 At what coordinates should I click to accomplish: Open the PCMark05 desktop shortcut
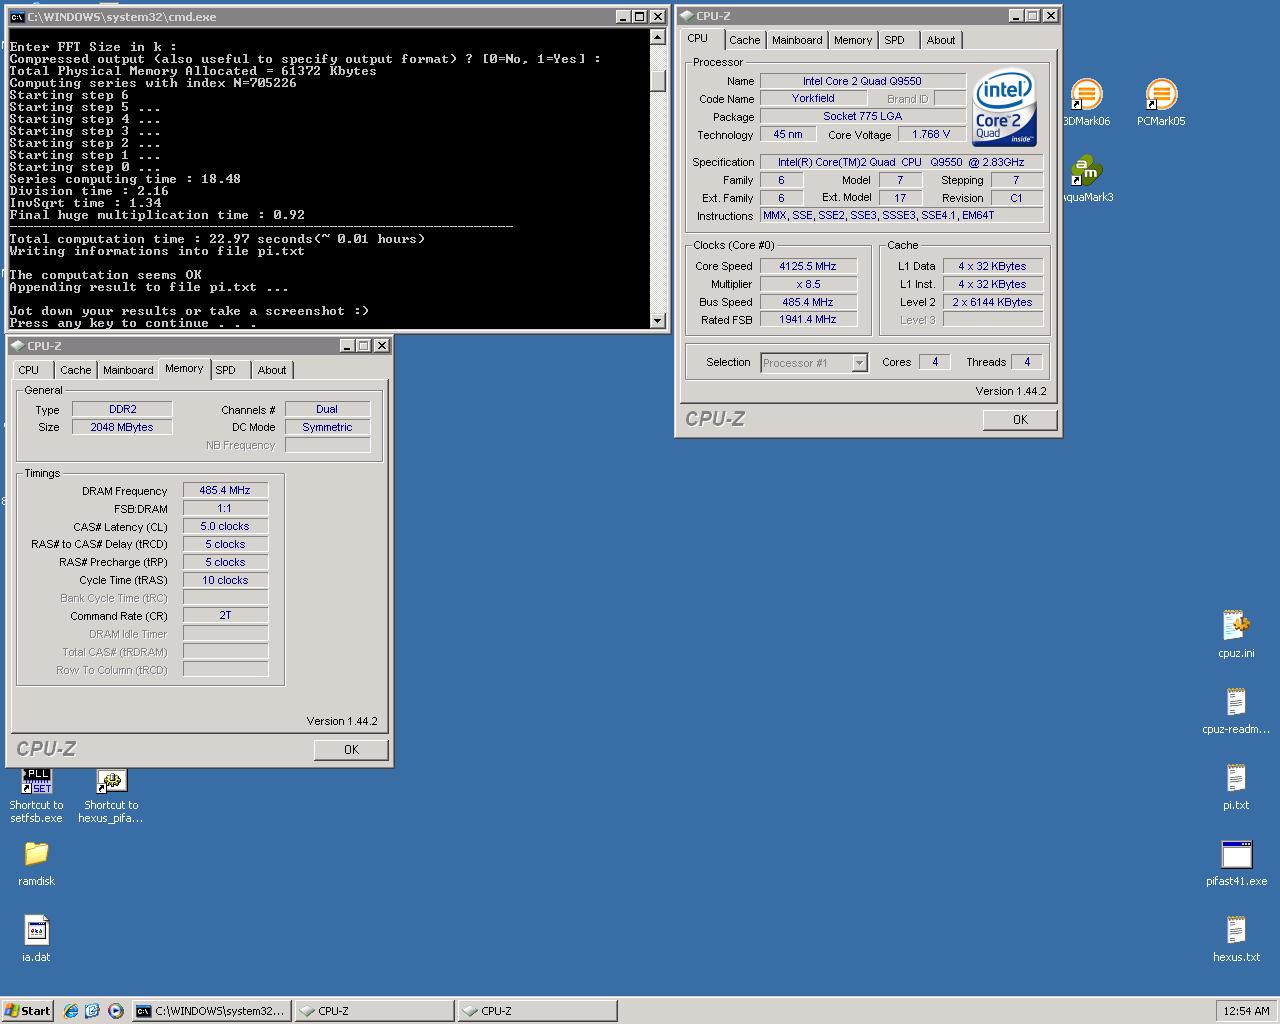[1160, 96]
